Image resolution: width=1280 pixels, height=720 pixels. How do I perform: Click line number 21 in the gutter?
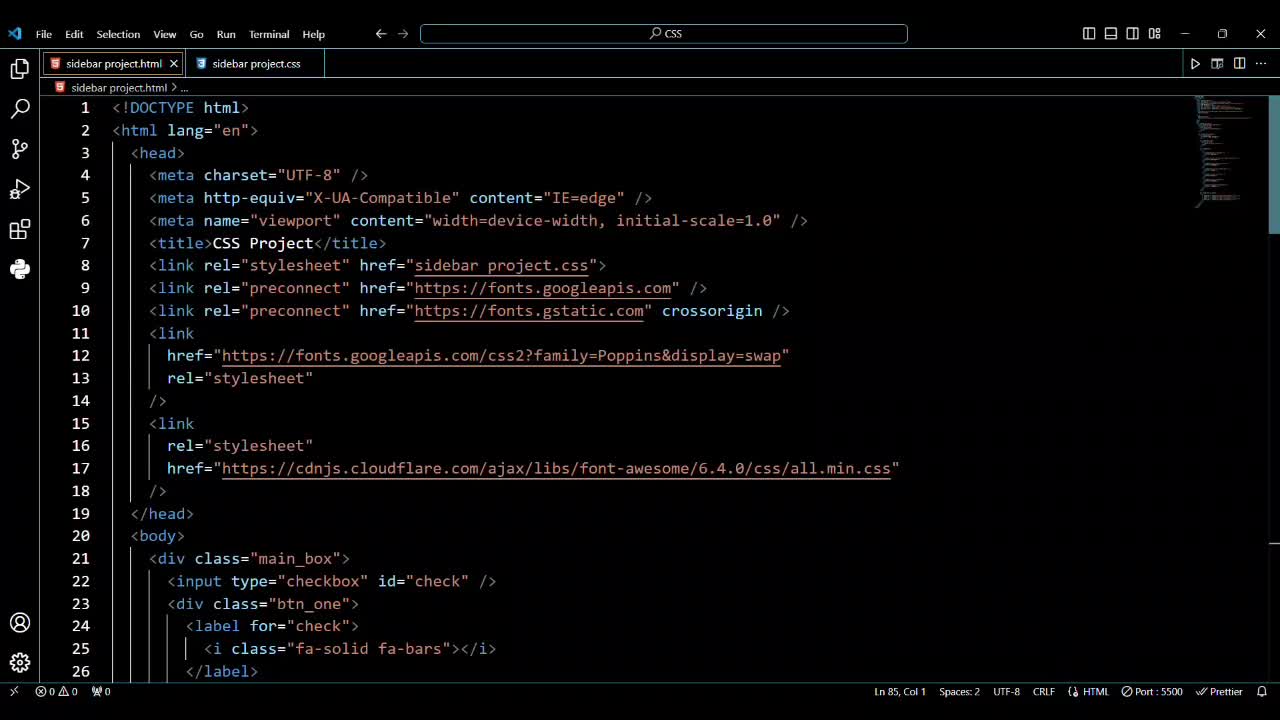tap(81, 559)
